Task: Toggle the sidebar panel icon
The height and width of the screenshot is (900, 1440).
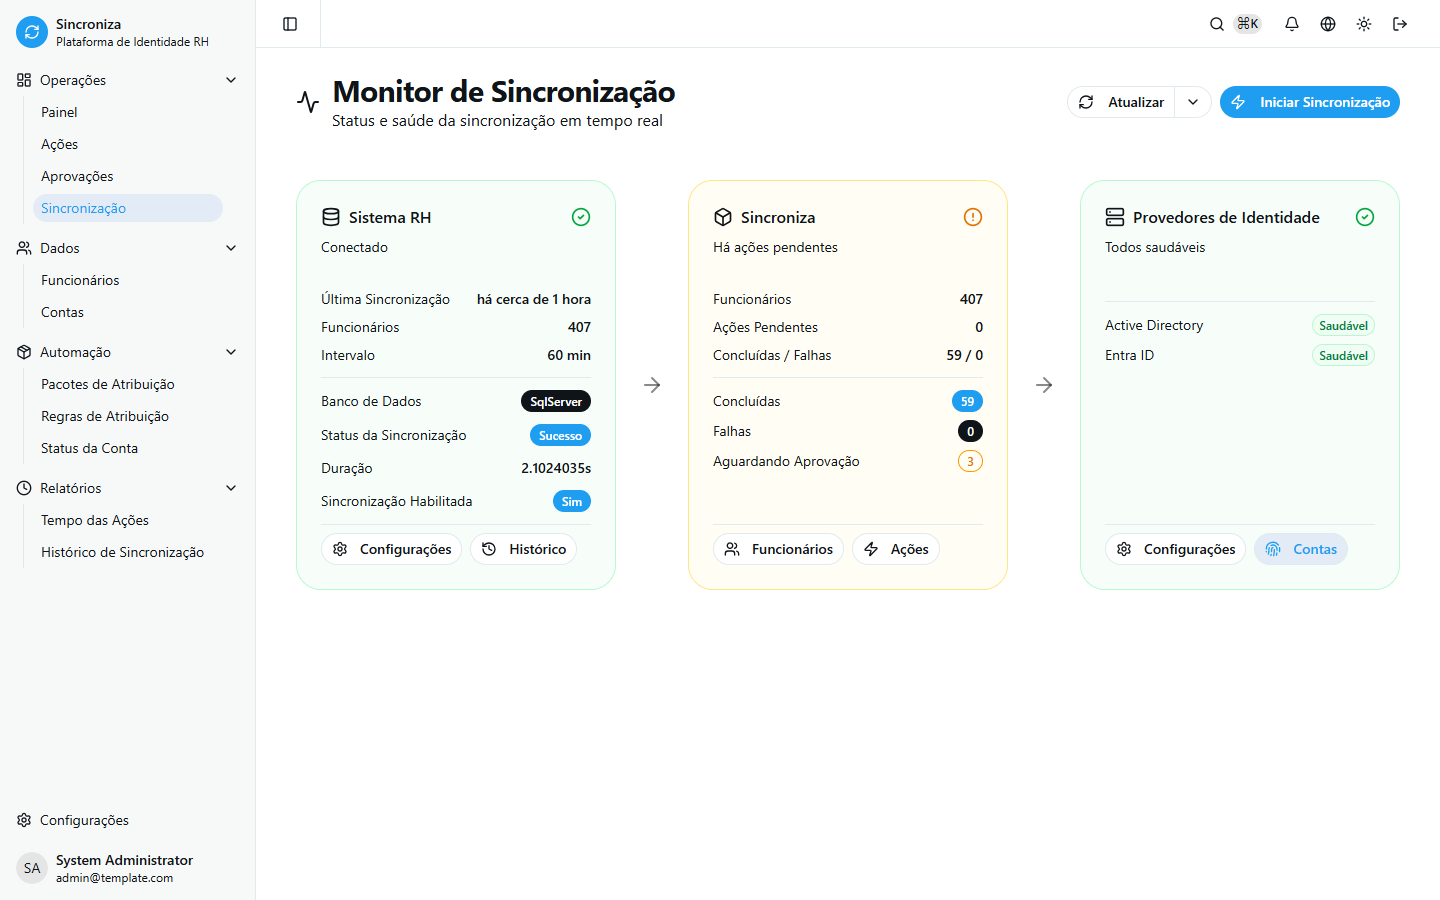Action: click(x=290, y=24)
